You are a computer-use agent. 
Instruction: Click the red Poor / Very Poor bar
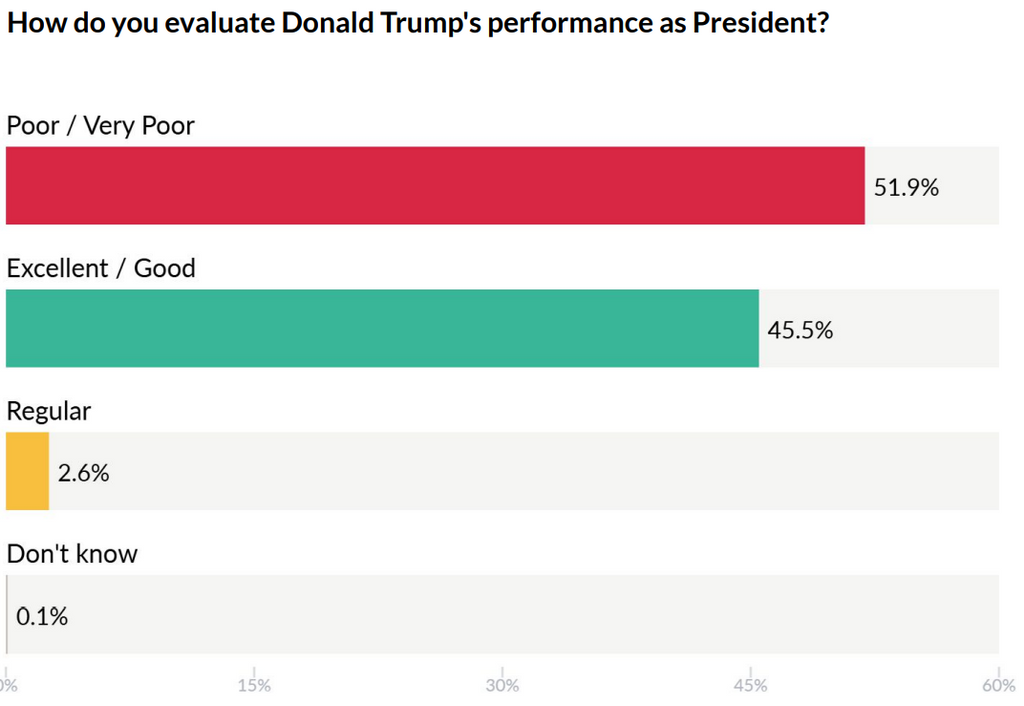coord(435,186)
